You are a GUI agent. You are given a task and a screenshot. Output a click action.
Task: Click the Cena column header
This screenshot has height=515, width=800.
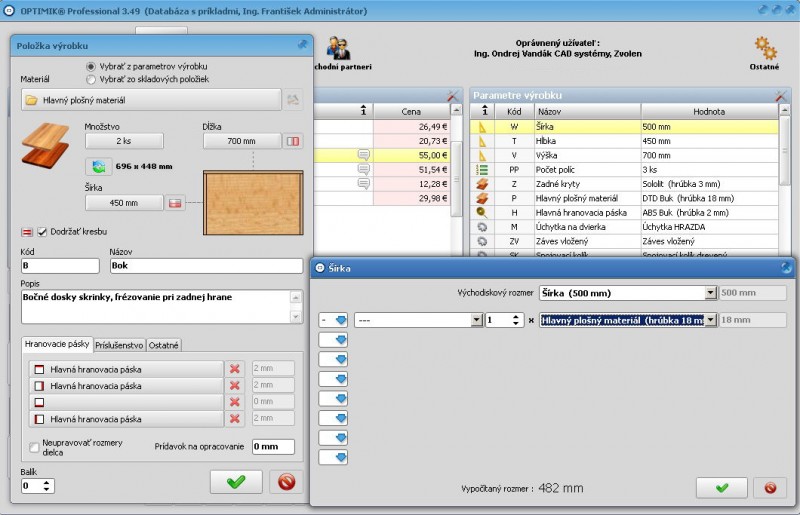point(411,111)
